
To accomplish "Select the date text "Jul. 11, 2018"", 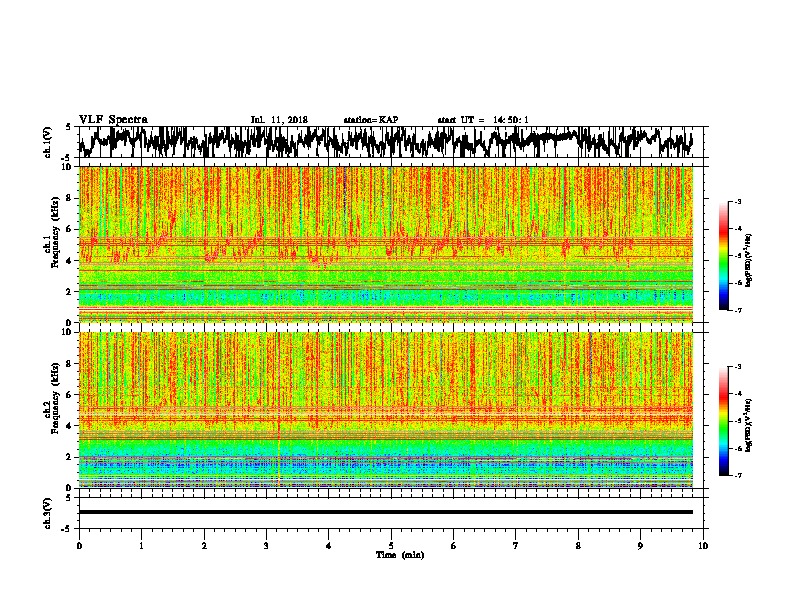I will 279,120.
